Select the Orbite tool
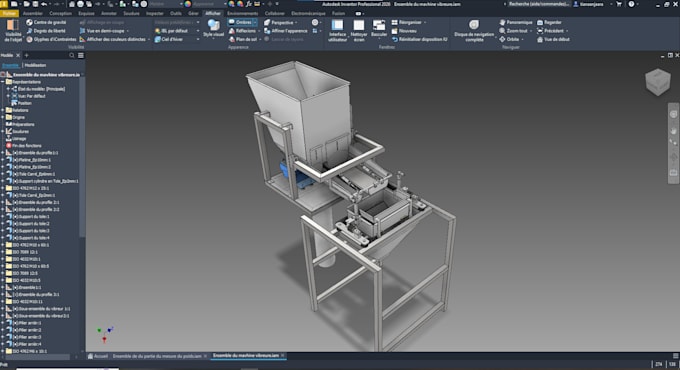This screenshot has height=370, width=680. click(510, 39)
